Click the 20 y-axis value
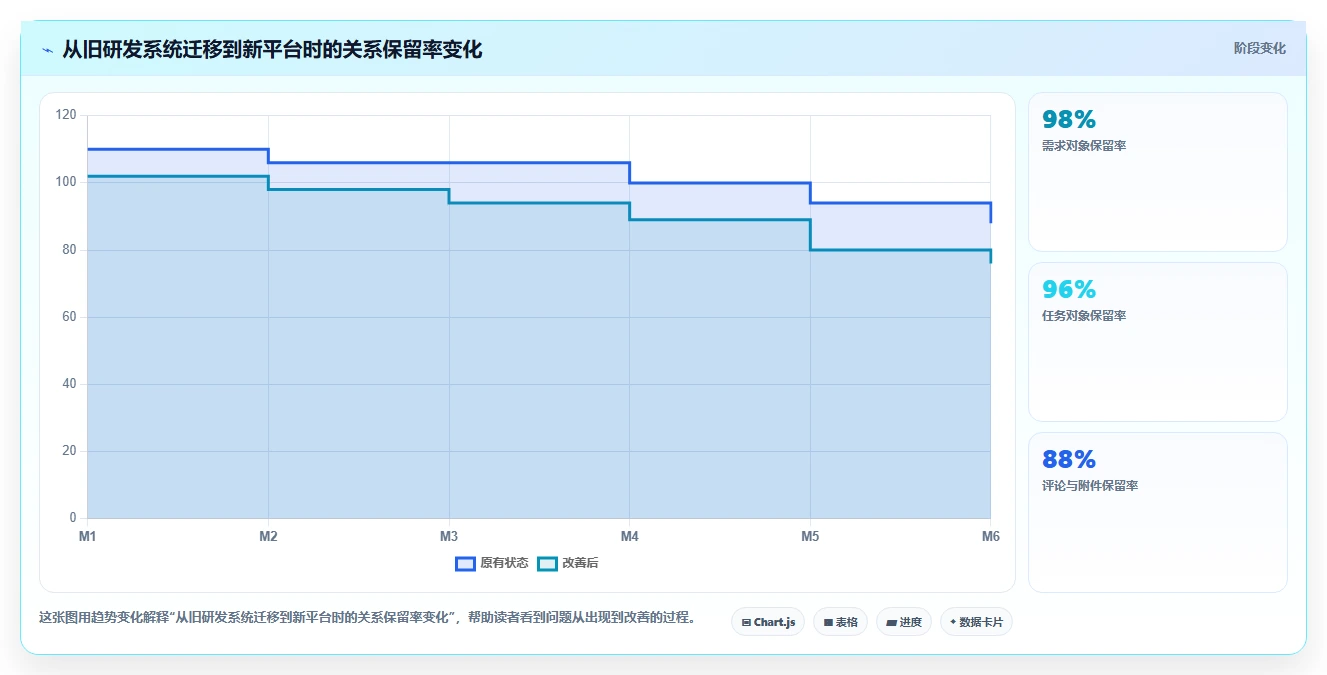 coord(69,451)
